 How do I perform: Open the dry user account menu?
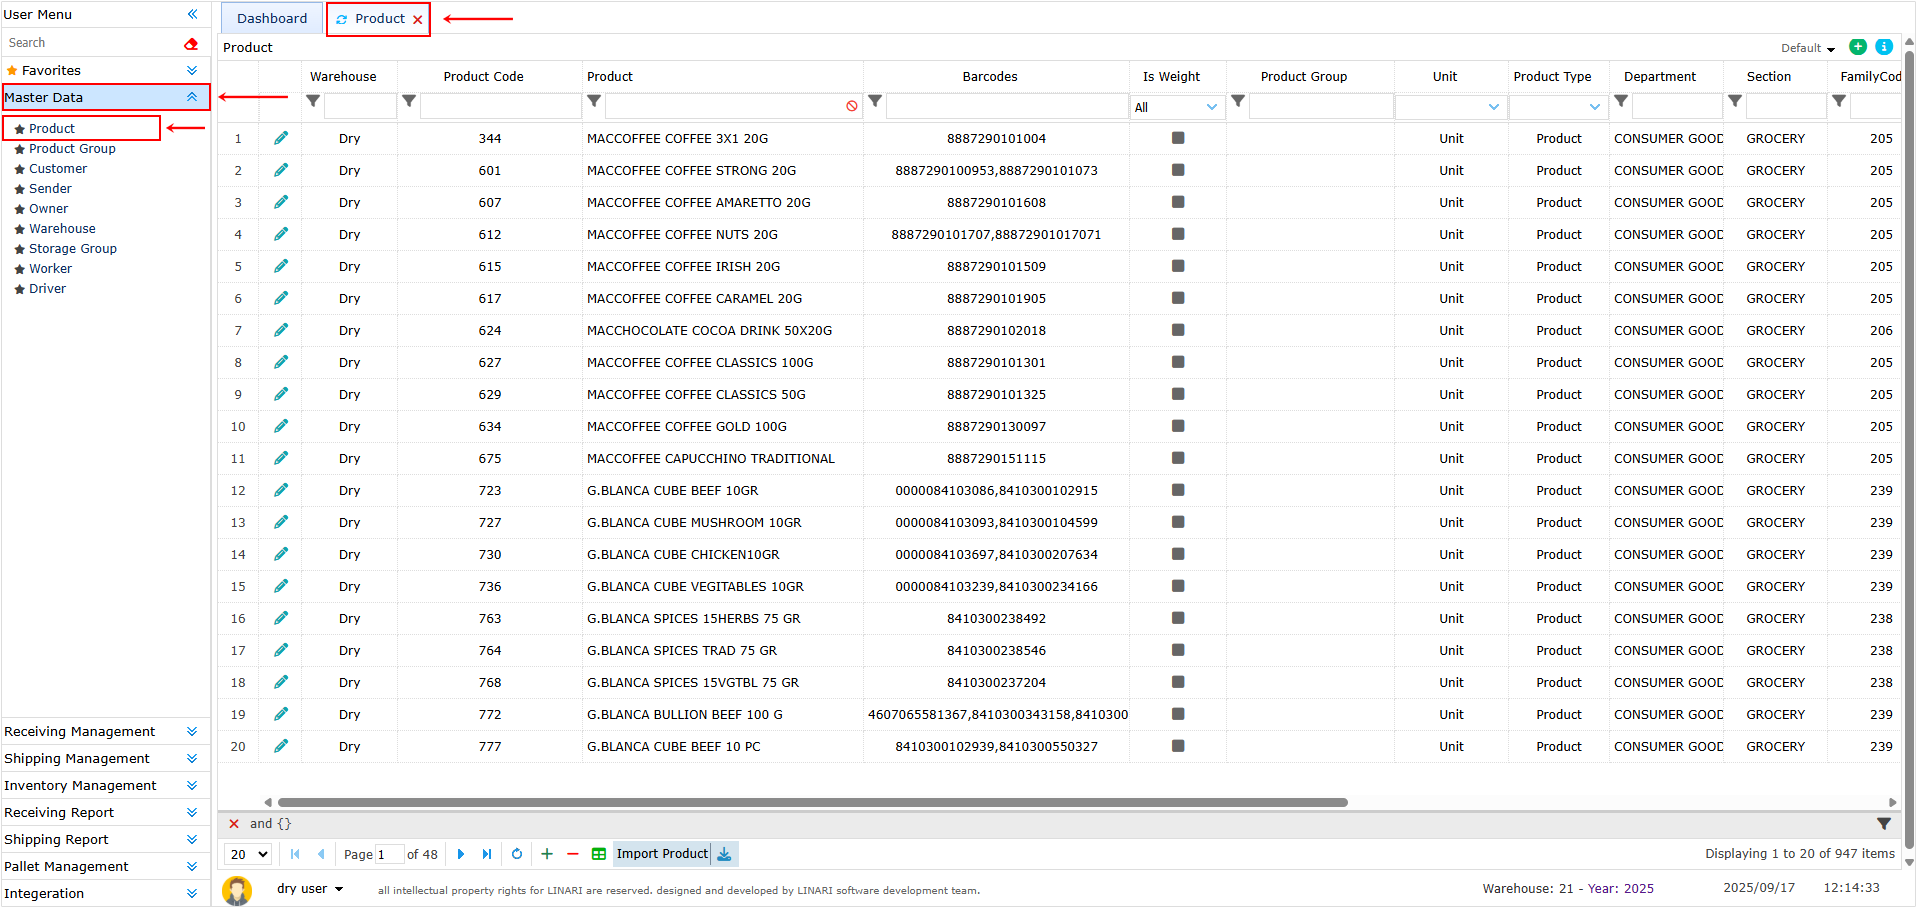310,888
